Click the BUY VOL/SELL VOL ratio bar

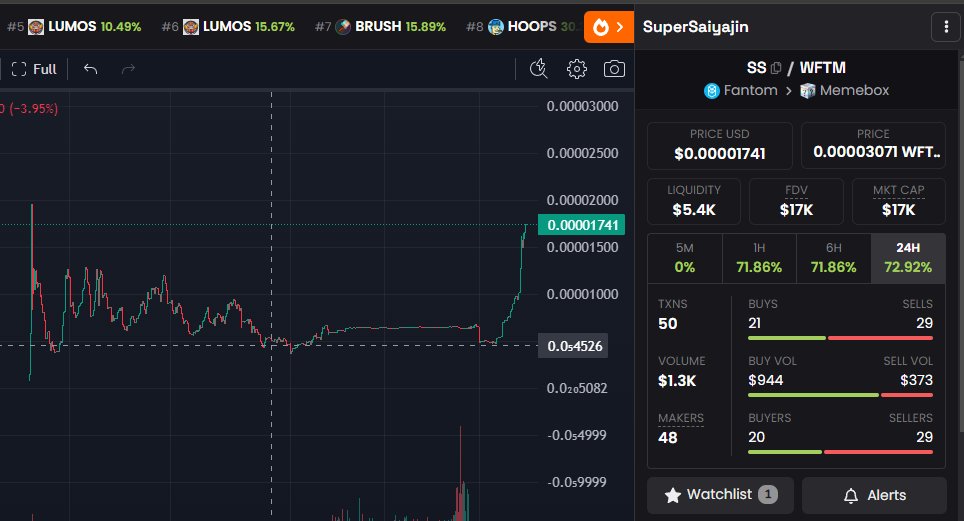(840, 395)
